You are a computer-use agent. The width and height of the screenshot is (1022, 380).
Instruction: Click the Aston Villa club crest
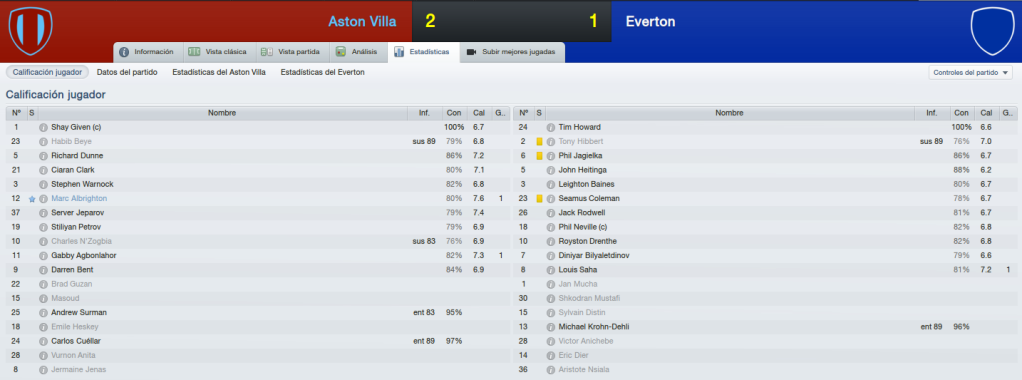tap(30, 31)
